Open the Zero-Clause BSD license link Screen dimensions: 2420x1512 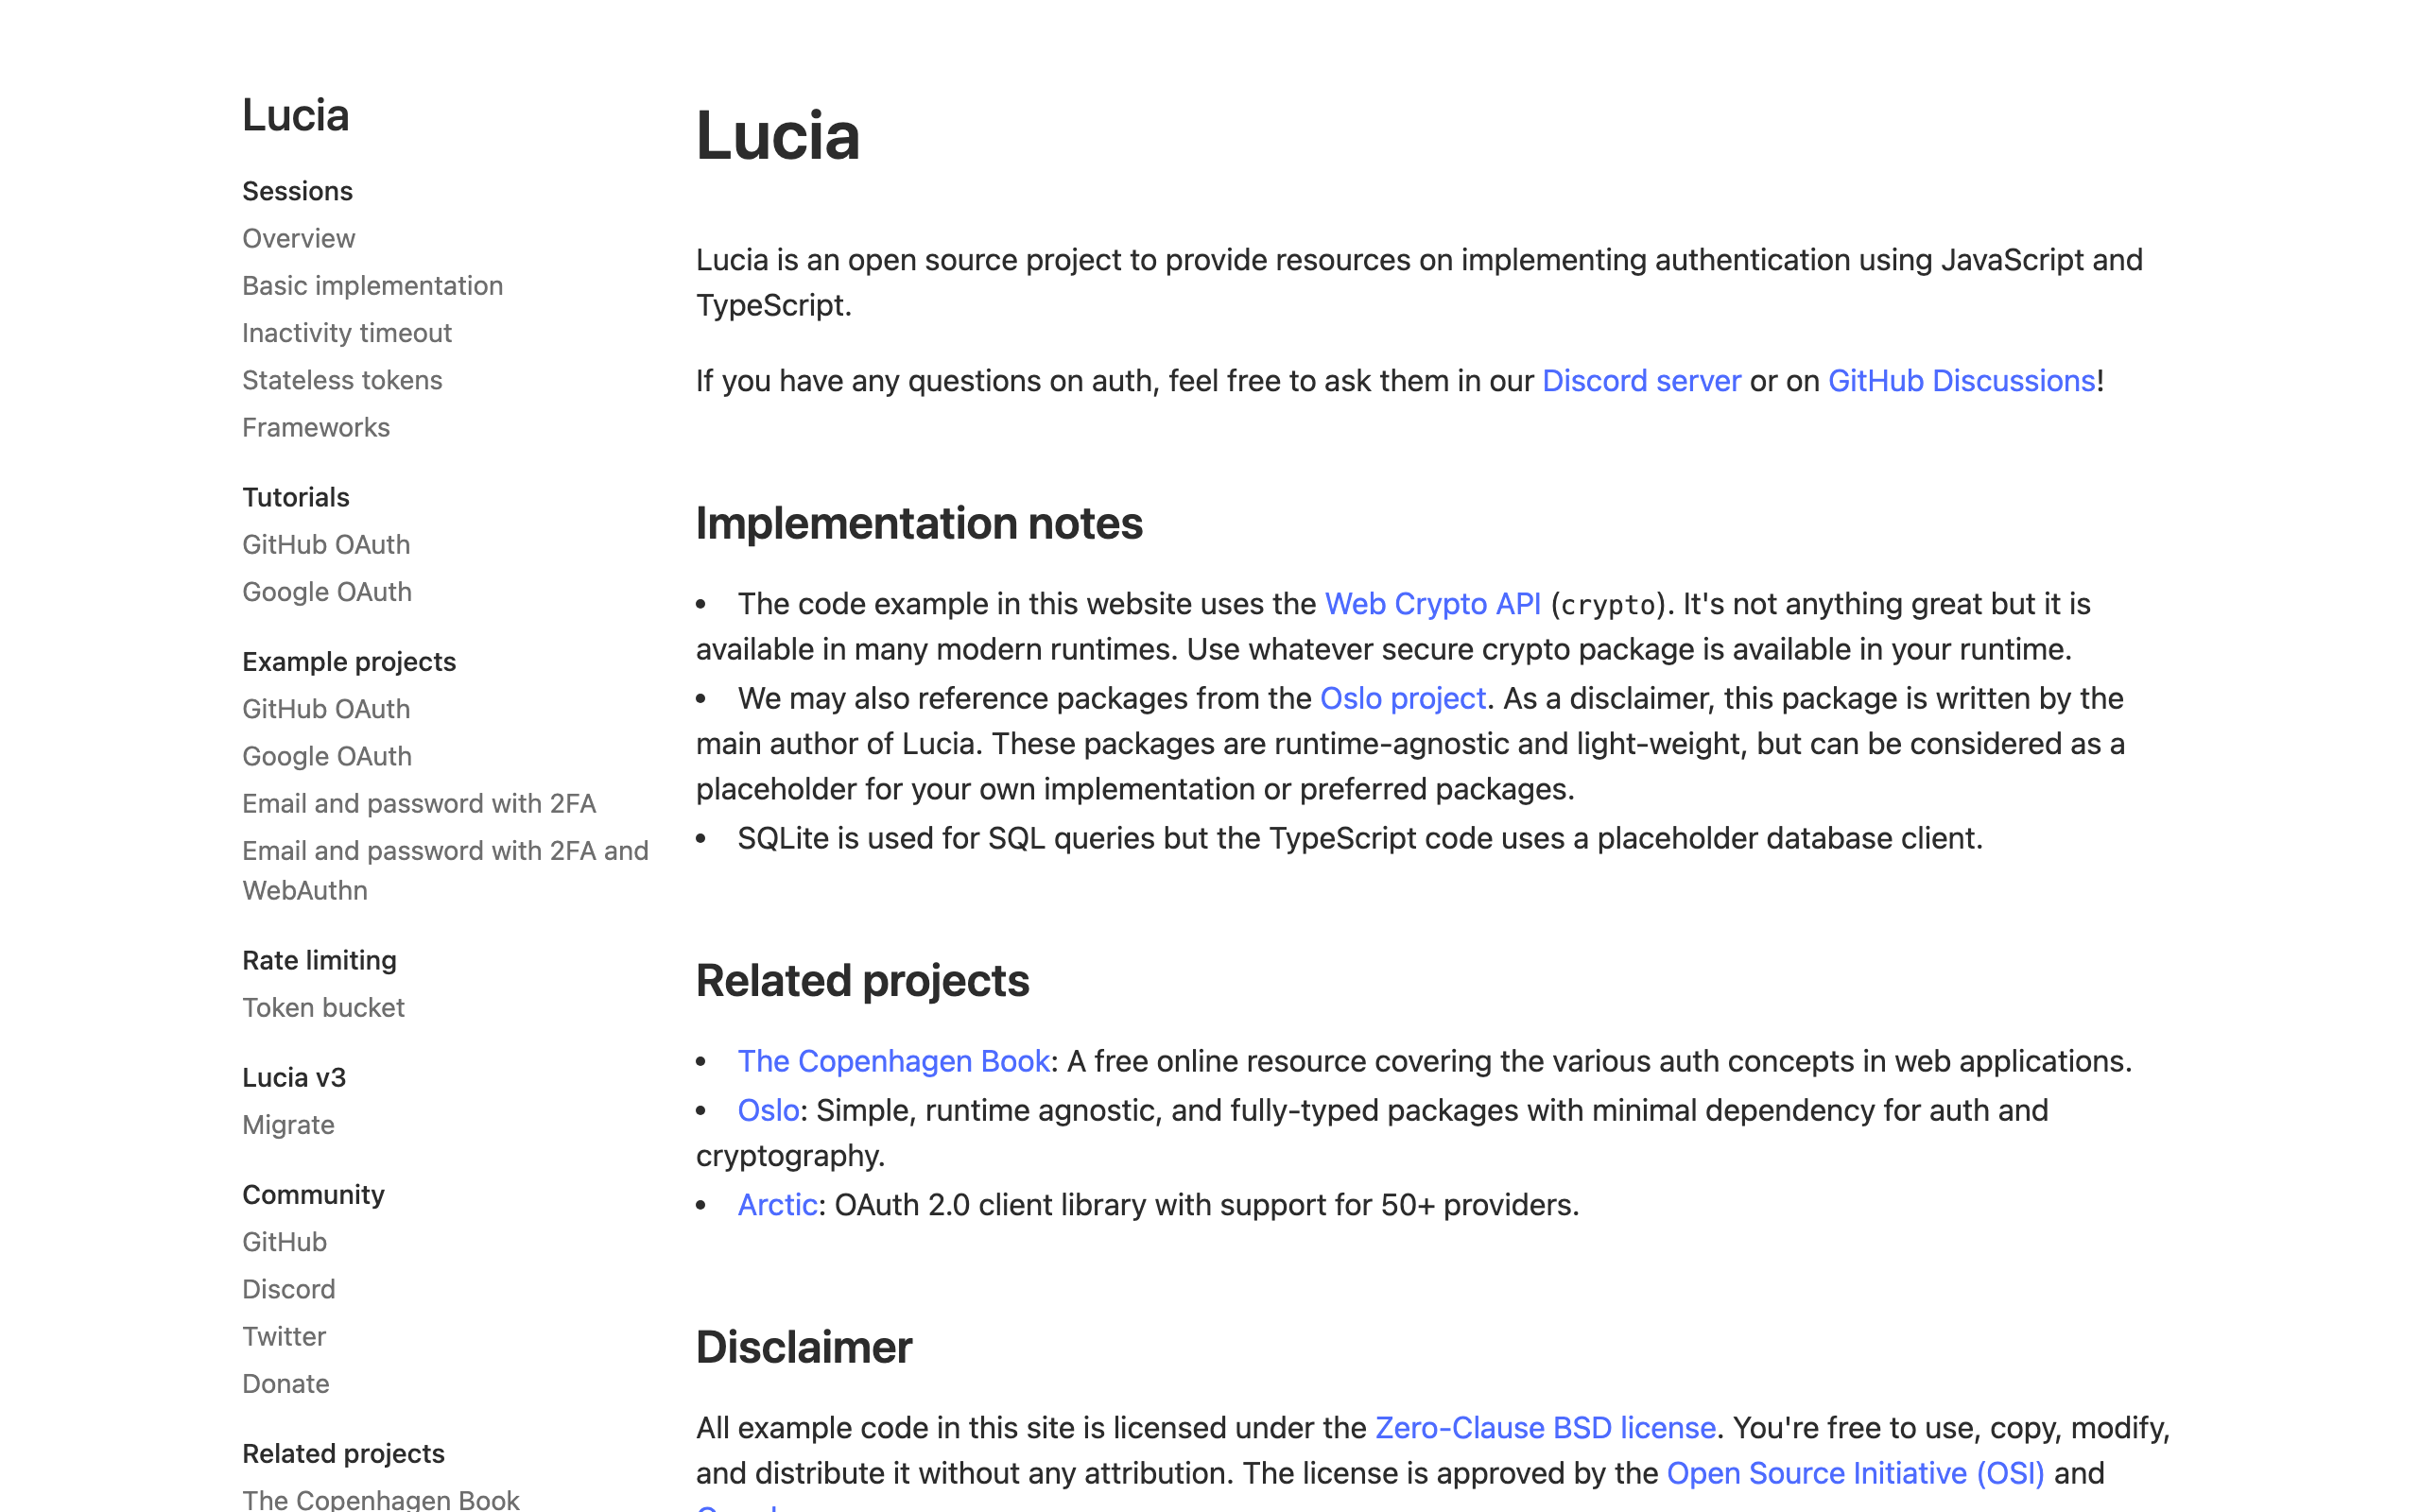[x=1544, y=1428]
